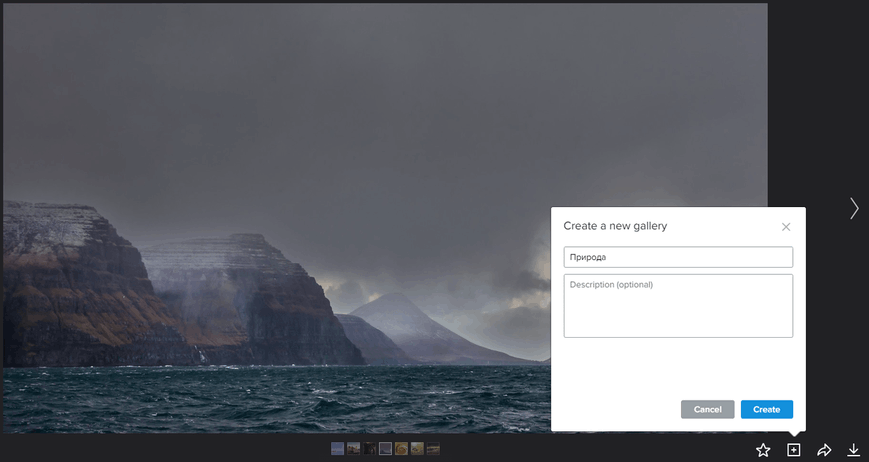Viewport: 869px width, 462px height.
Task: Favorite the photo with the star icon
Action: coord(763,450)
